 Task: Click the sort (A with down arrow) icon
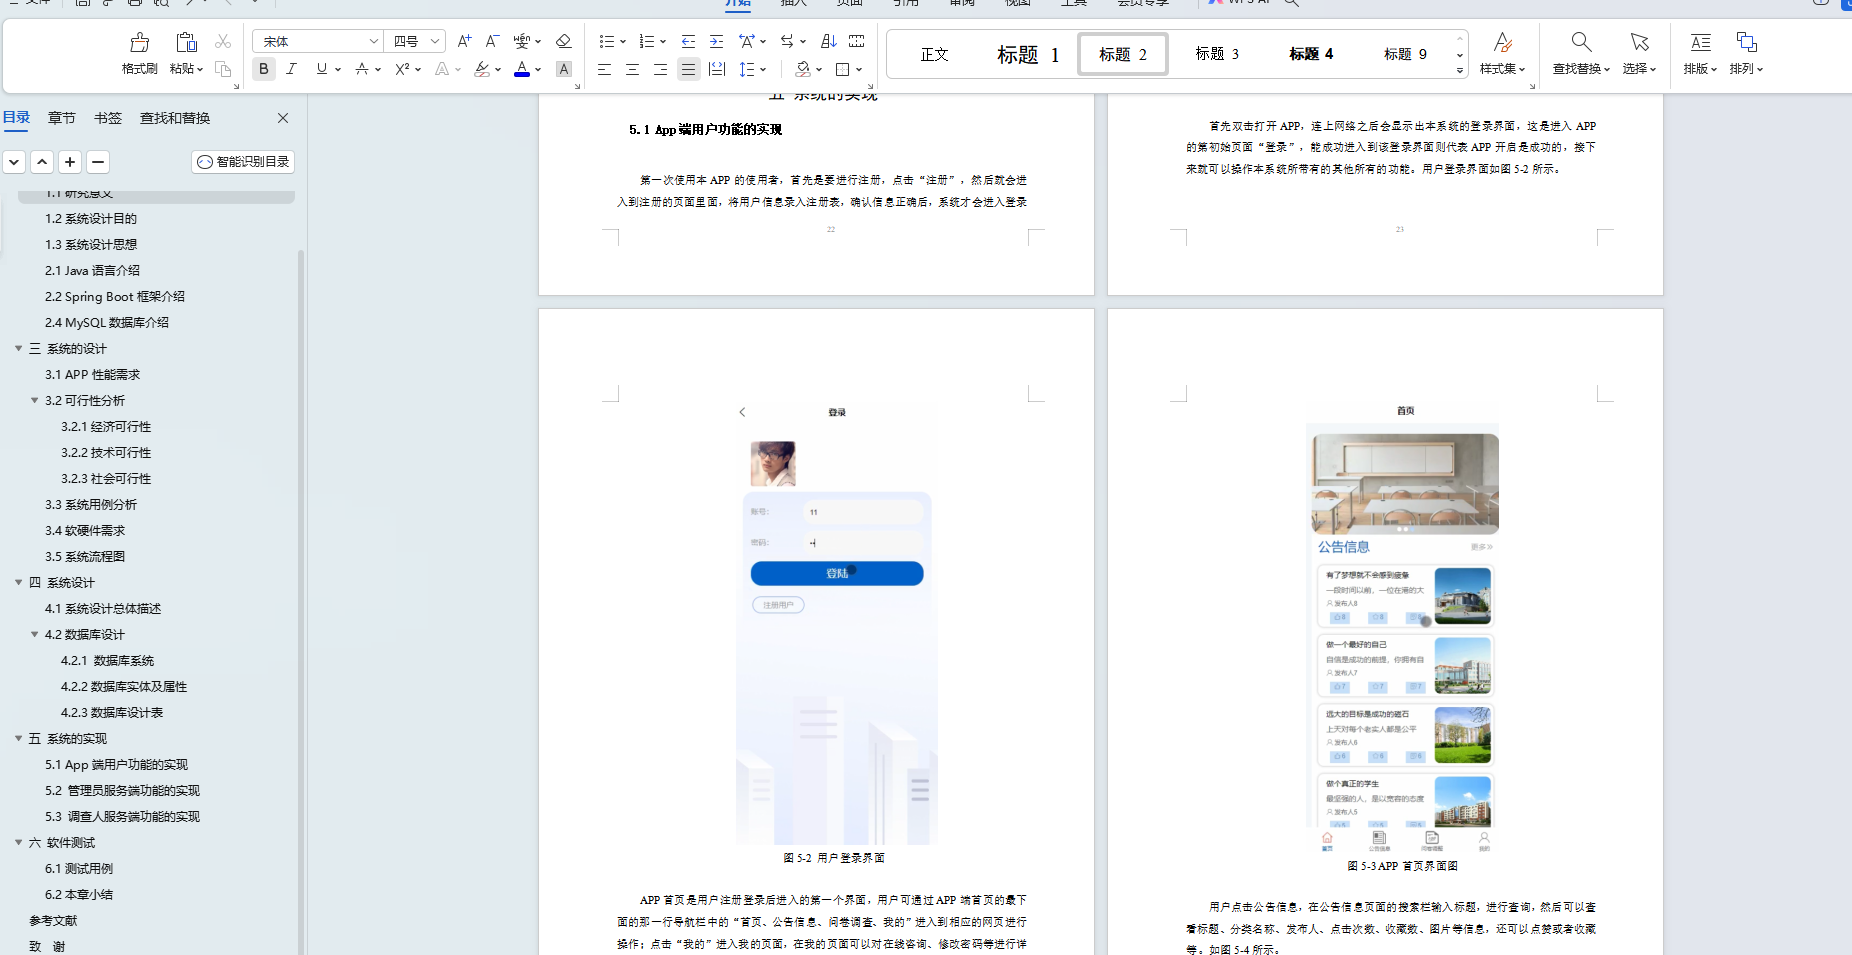(x=828, y=41)
